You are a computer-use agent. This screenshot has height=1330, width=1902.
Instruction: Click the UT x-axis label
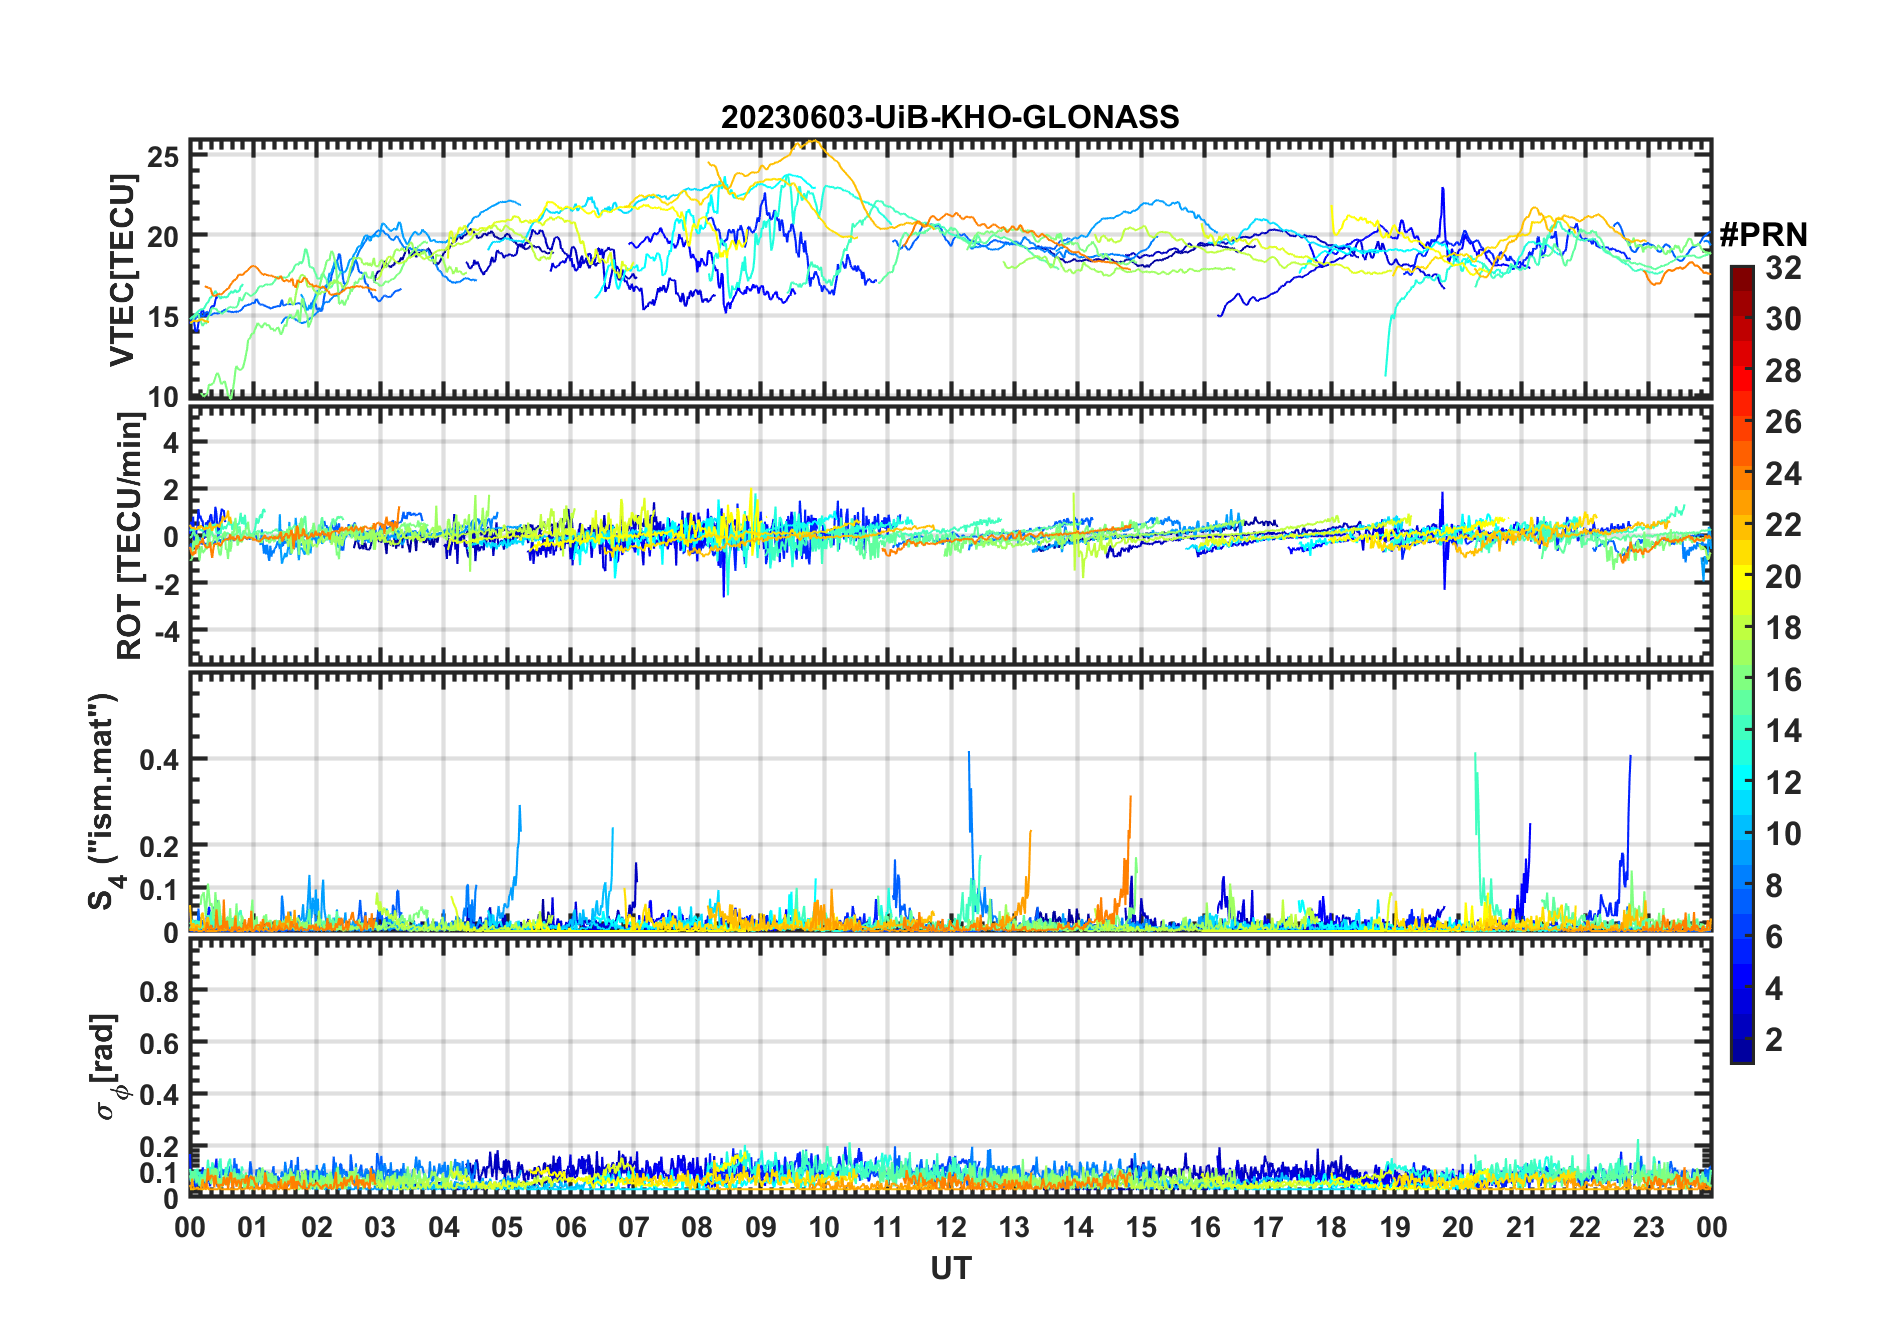tap(950, 1269)
